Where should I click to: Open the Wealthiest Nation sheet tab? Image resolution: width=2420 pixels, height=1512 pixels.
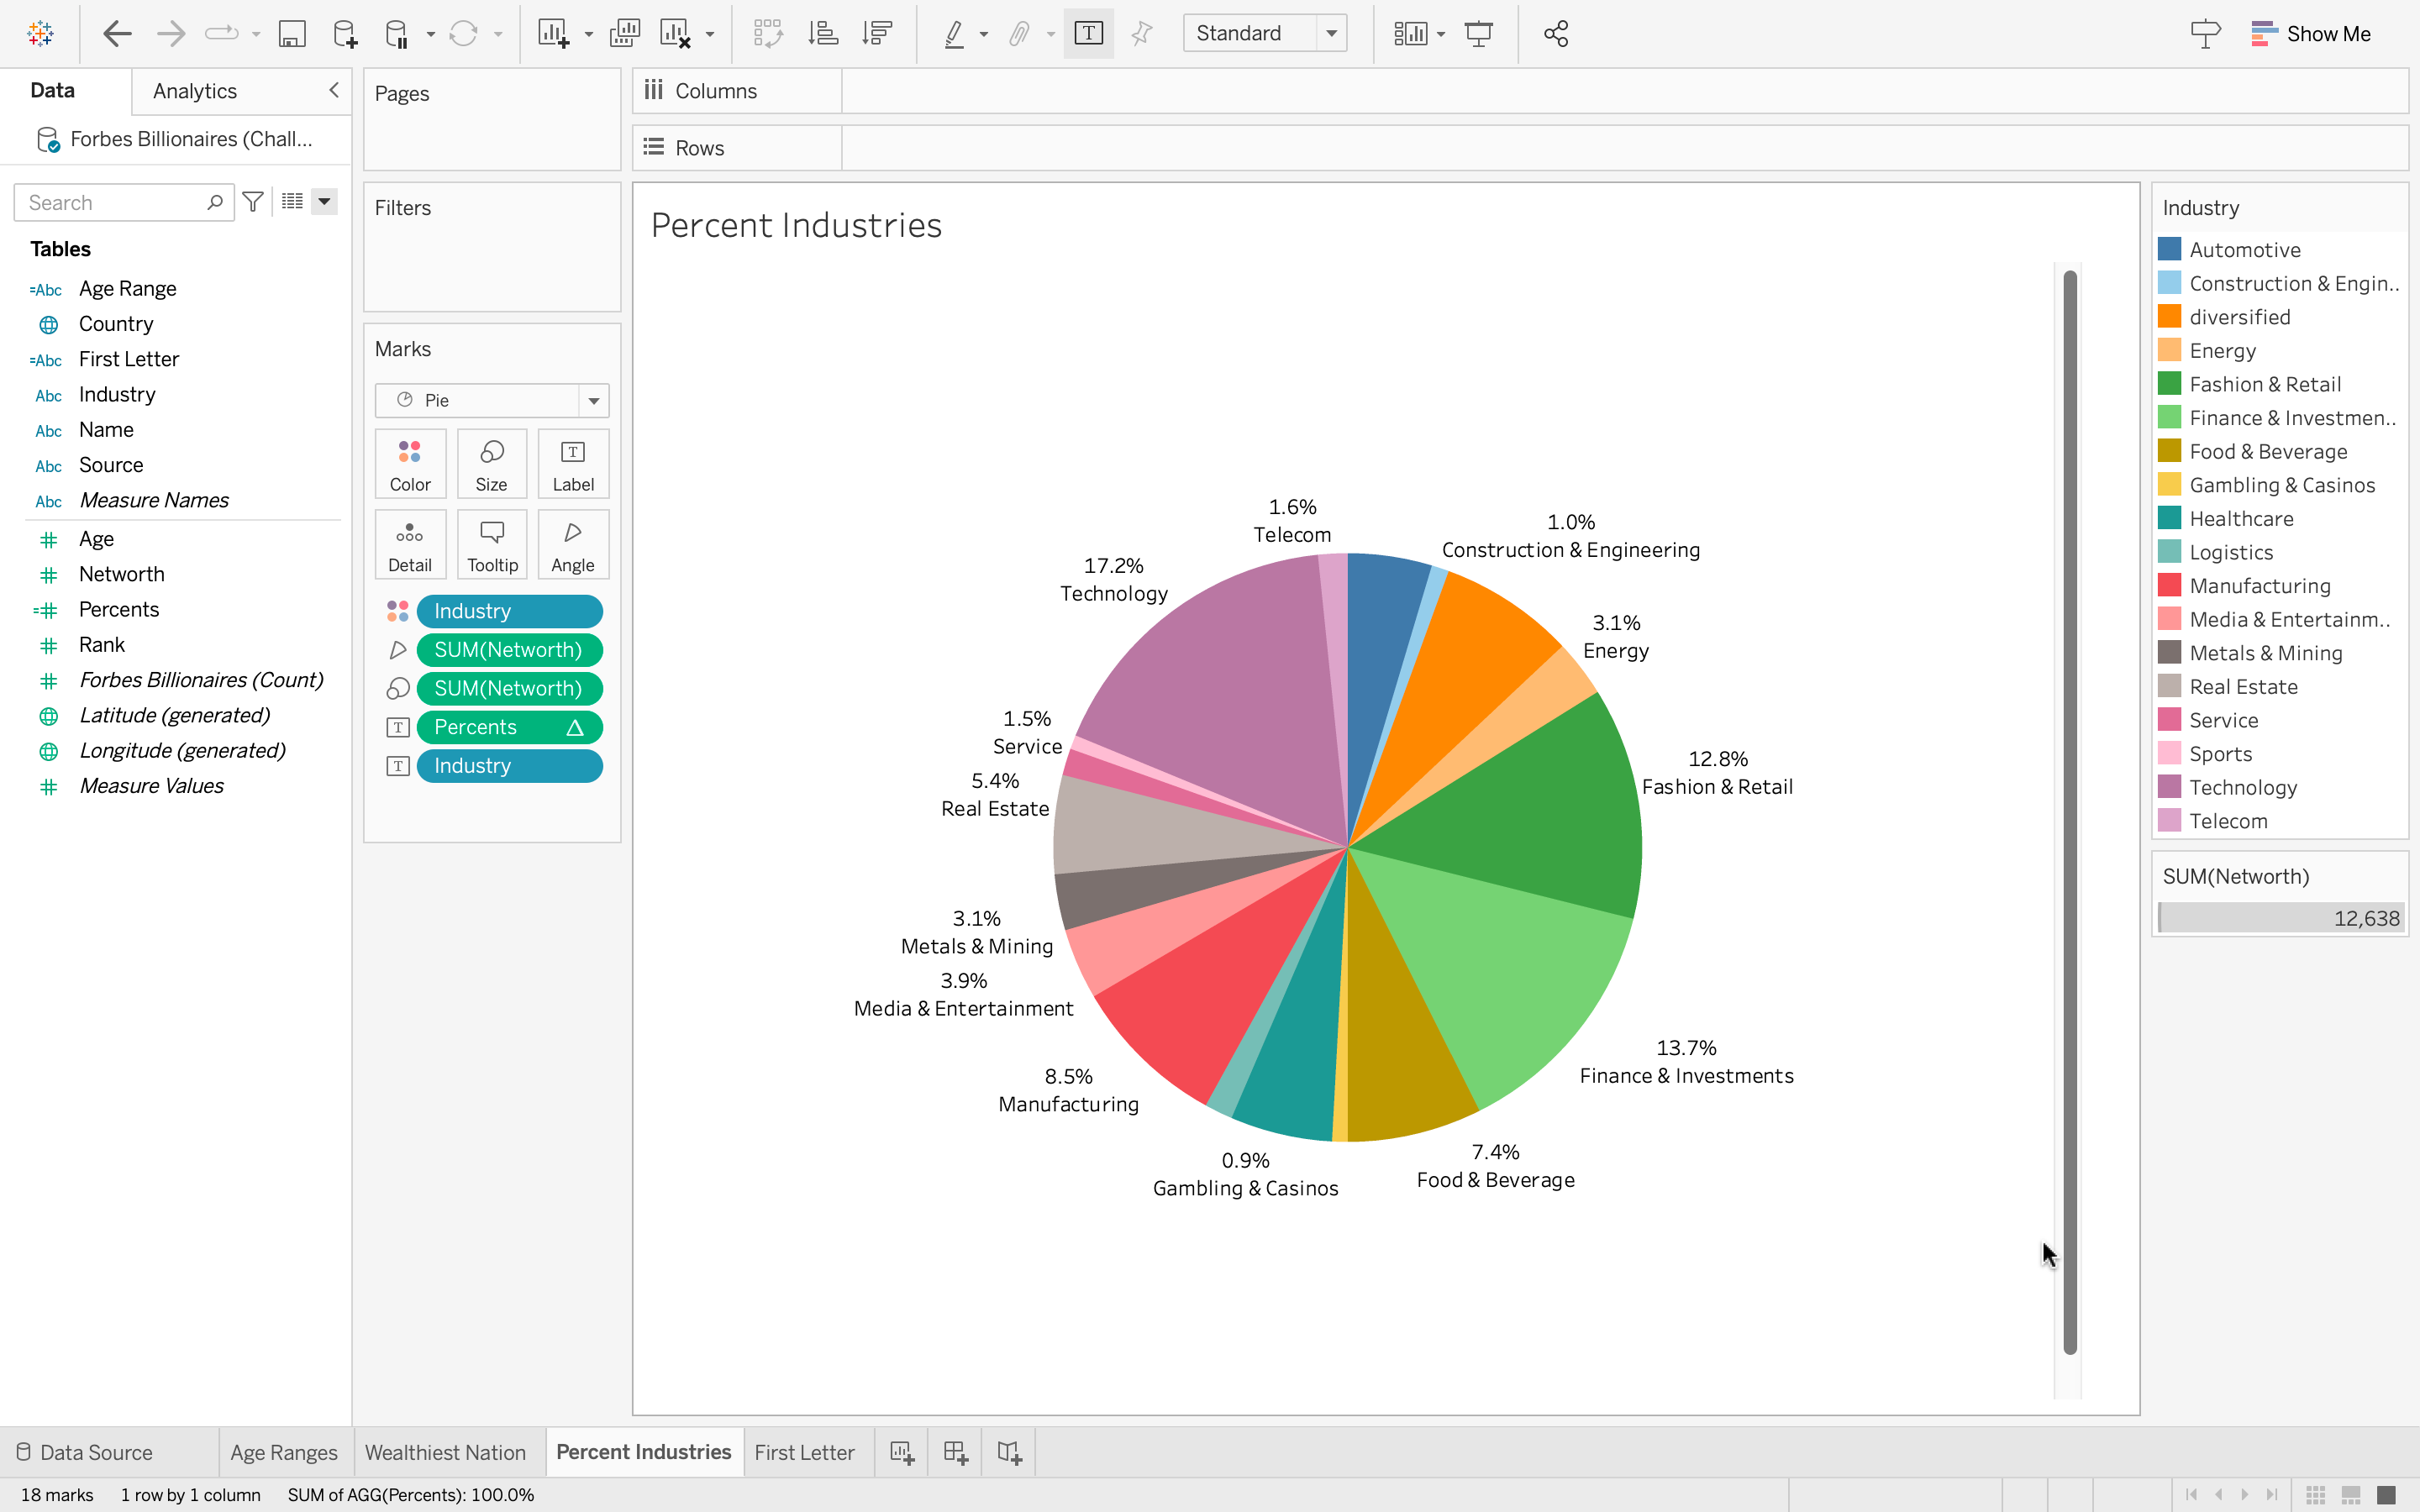coord(445,1452)
